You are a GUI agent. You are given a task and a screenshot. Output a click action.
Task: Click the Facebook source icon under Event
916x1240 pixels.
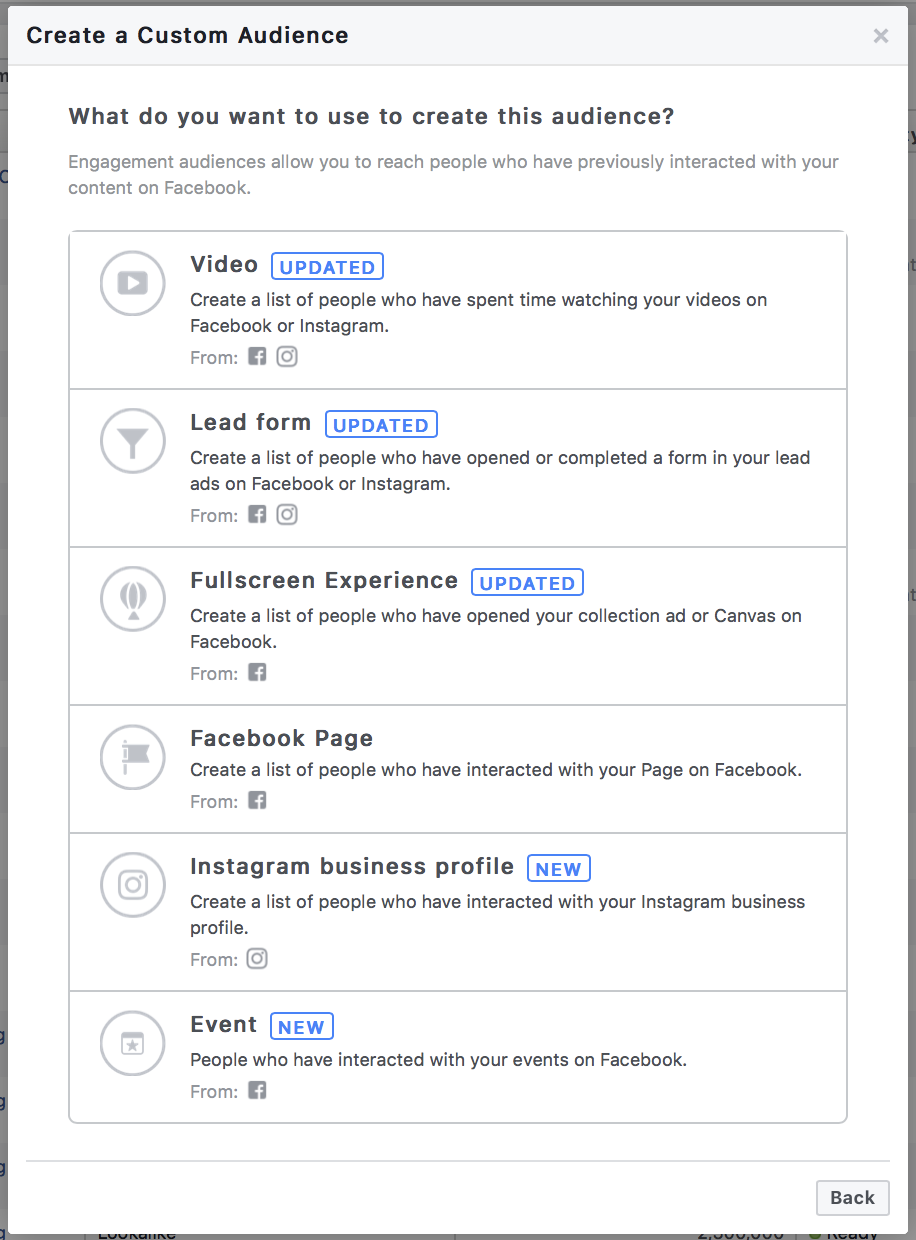click(257, 1090)
